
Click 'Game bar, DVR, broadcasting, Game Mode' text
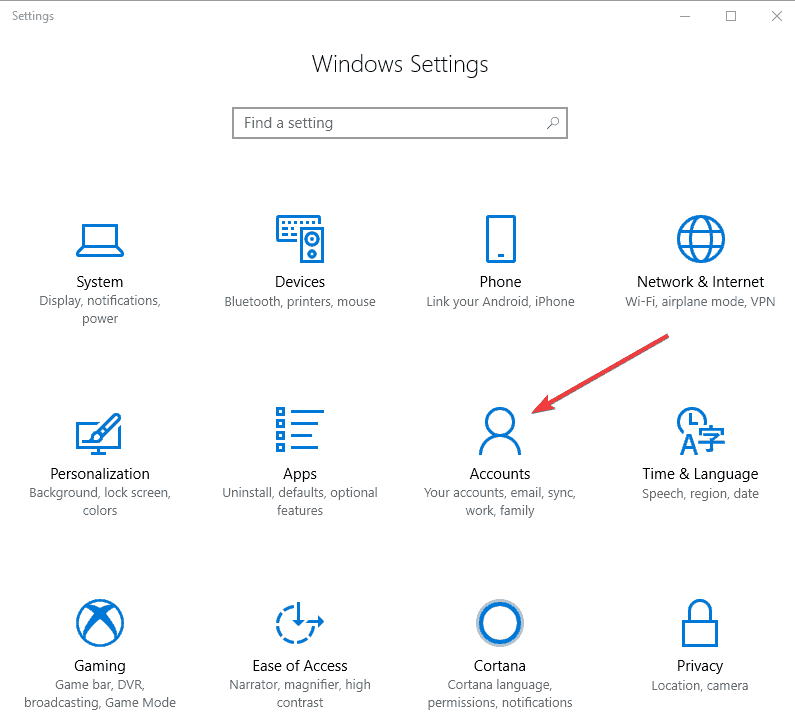coord(100,694)
